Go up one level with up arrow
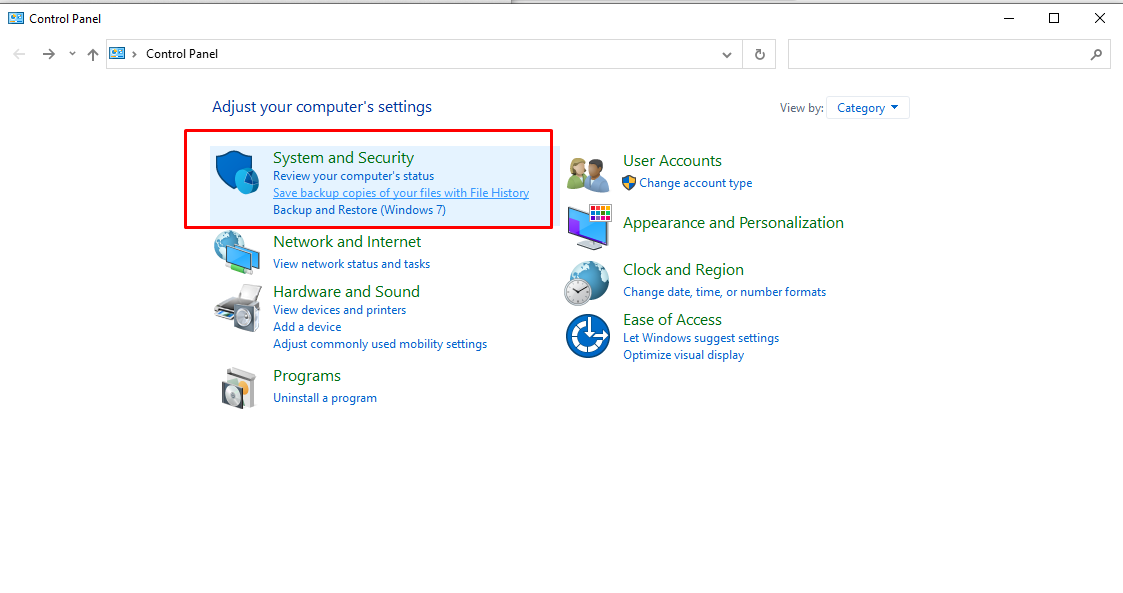This screenshot has height=593, width=1123. [93, 54]
